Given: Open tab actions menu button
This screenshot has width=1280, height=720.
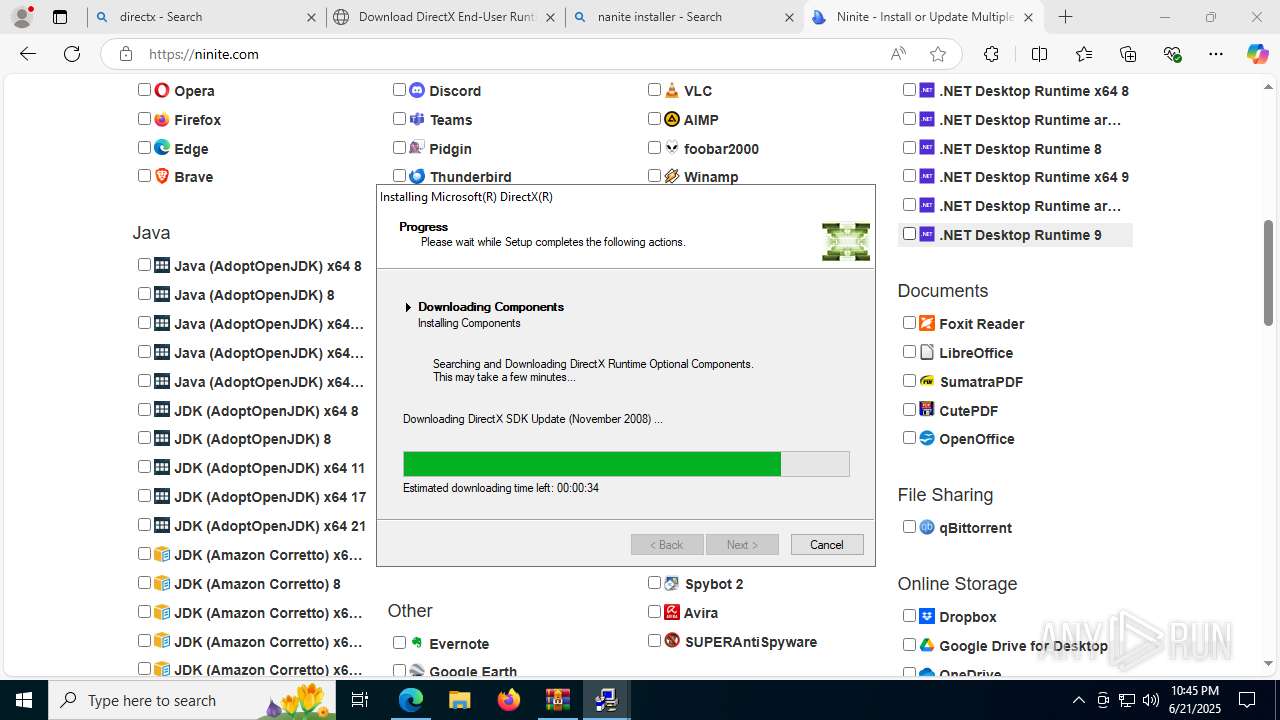Looking at the screenshot, I should coord(60,17).
